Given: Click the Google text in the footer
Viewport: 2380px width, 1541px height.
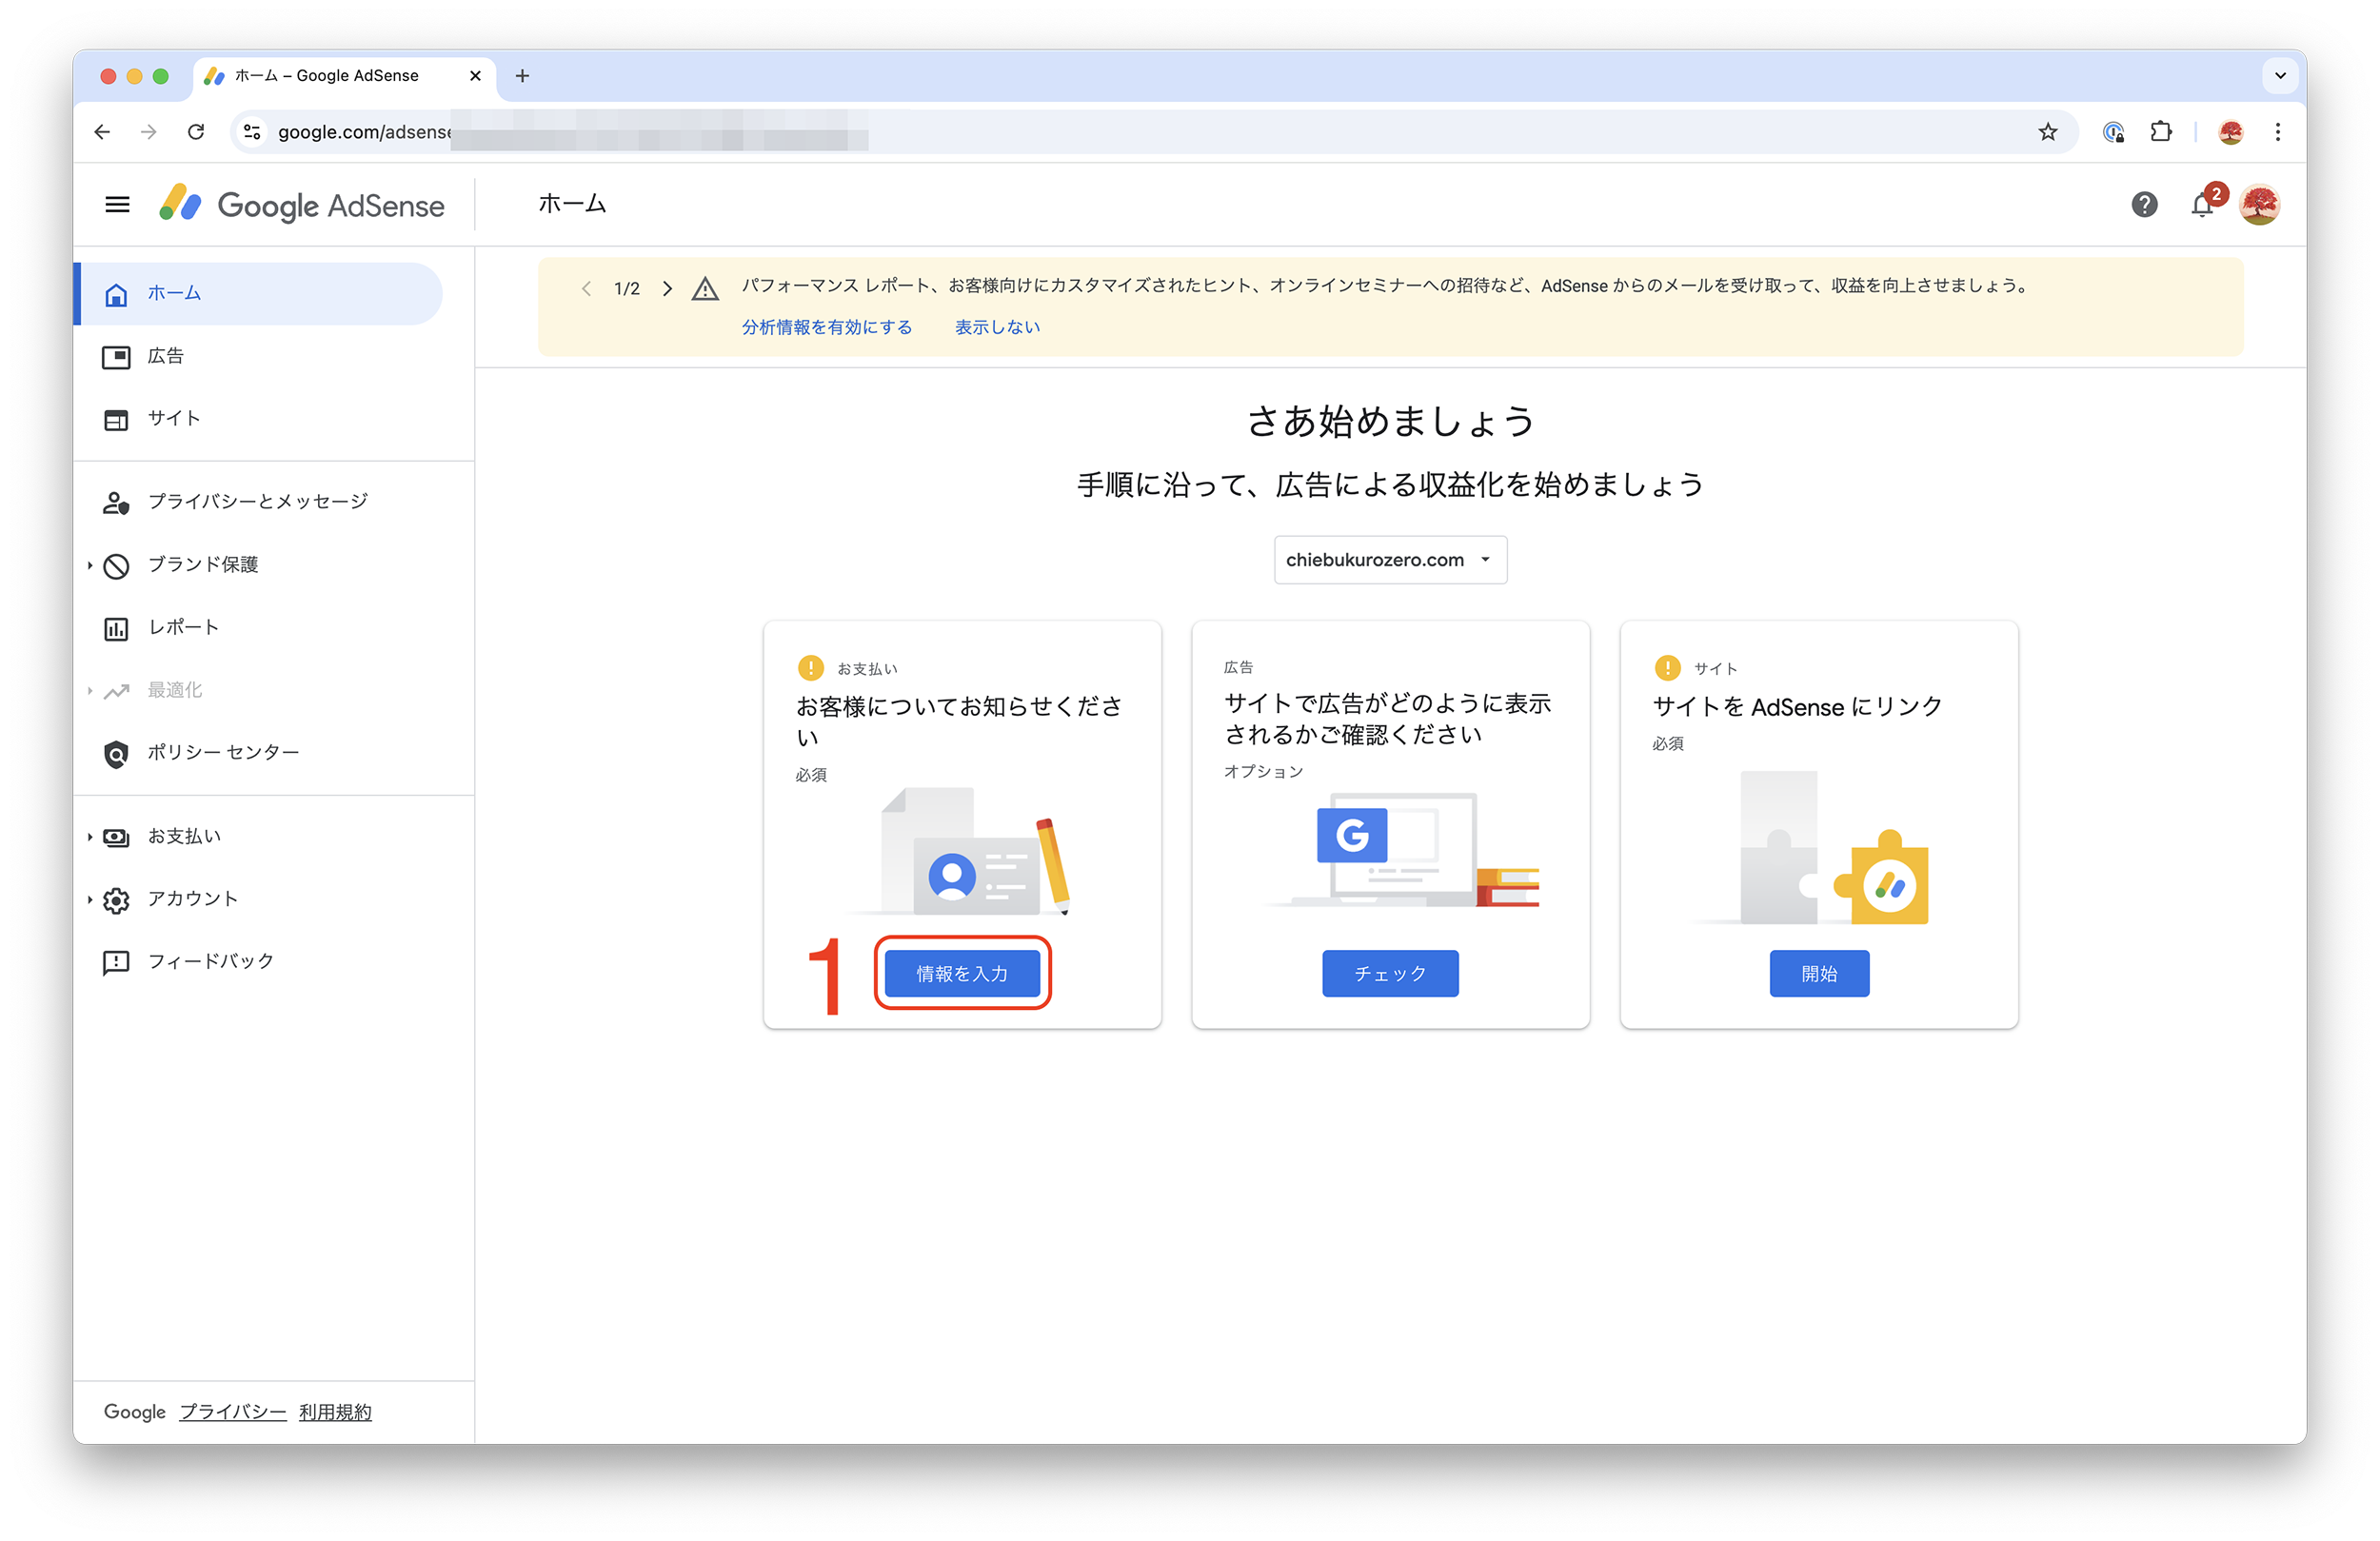Looking at the screenshot, I should pos(135,1412).
